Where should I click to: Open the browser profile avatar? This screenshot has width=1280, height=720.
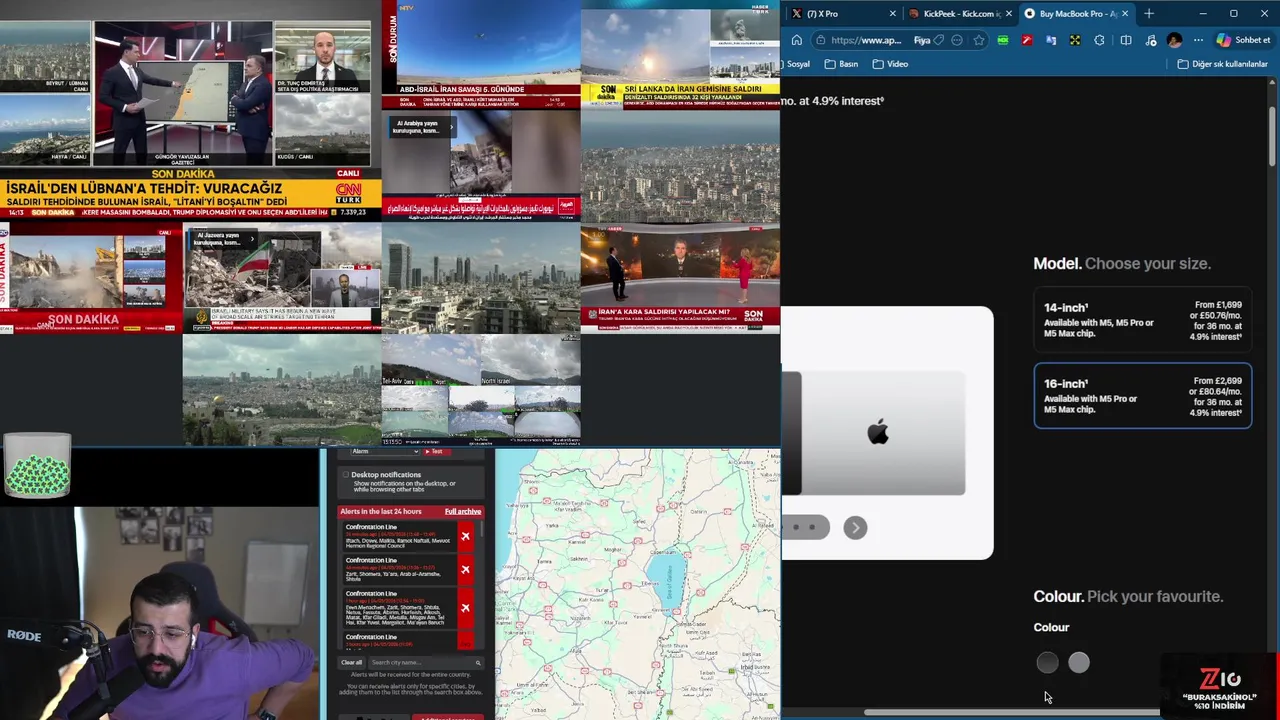pos(1174,40)
